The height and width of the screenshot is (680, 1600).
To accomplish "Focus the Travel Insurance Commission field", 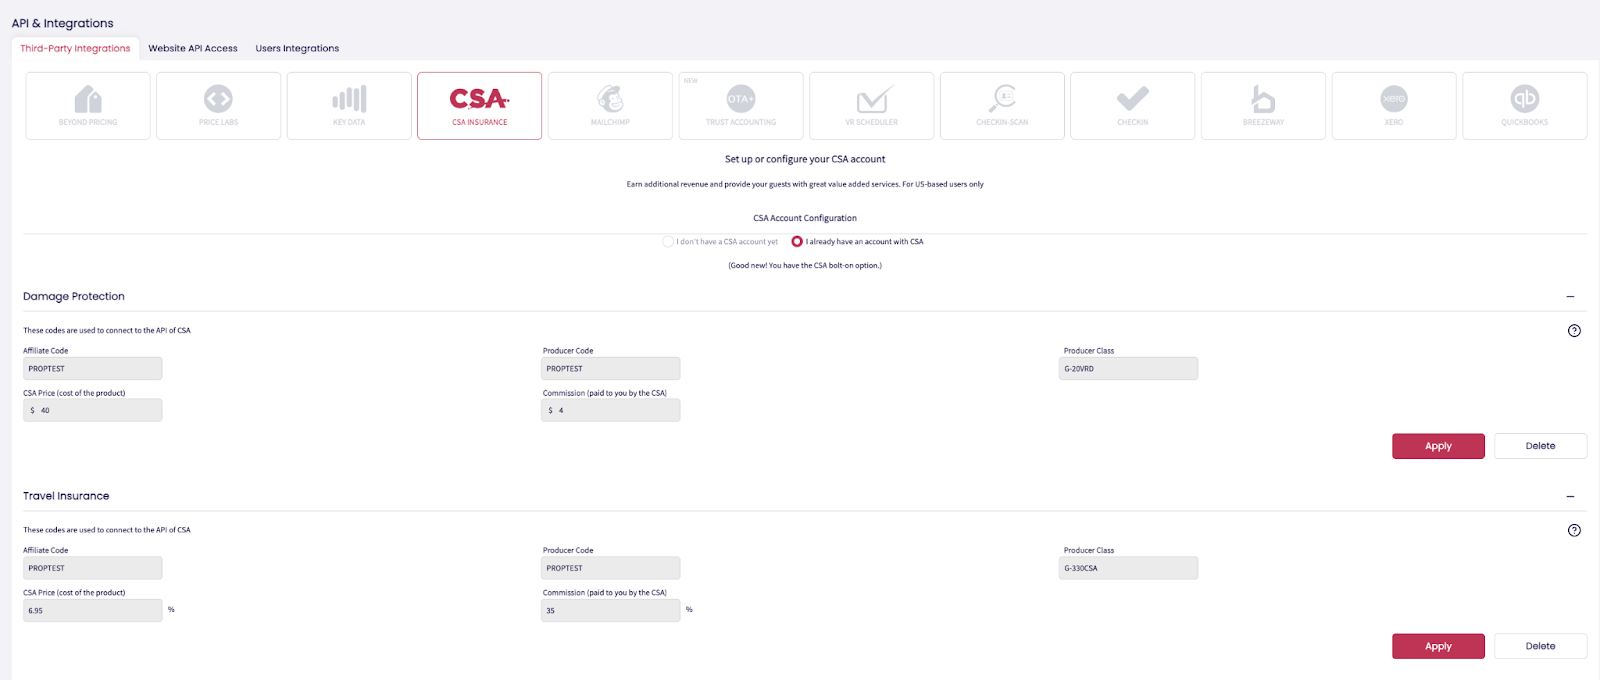I will click(612, 610).
